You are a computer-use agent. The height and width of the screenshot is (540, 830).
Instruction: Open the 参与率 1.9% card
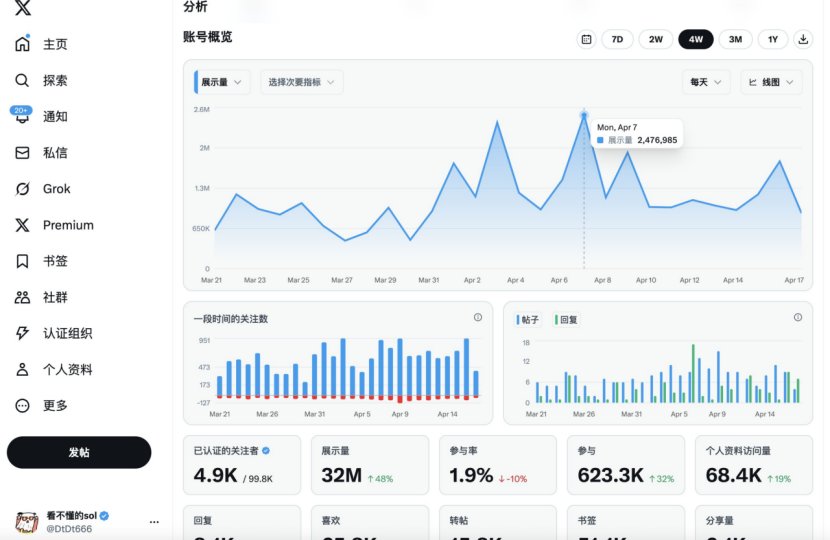pyautogui.click(x=498, y=465)
